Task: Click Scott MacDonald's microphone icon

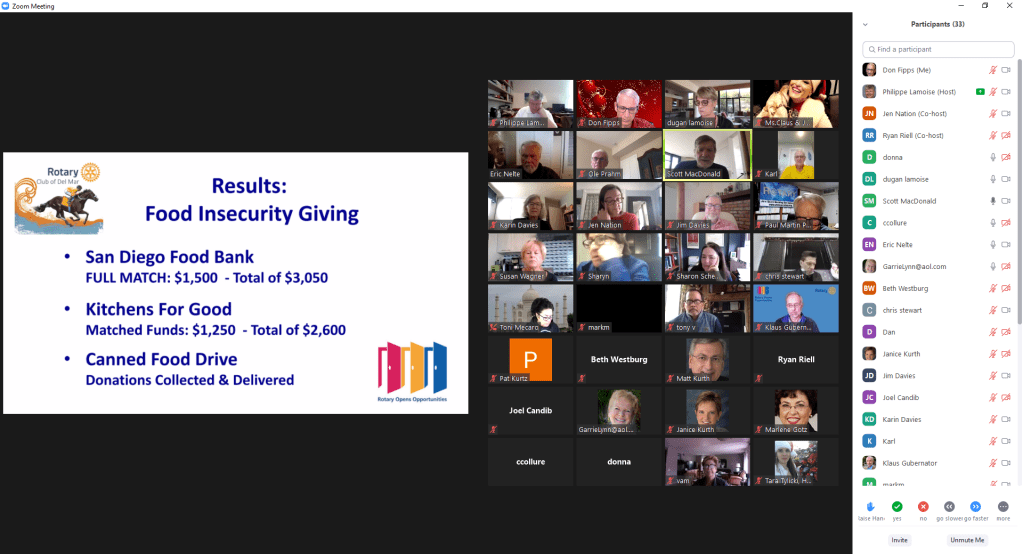Action: coord(993,201)
